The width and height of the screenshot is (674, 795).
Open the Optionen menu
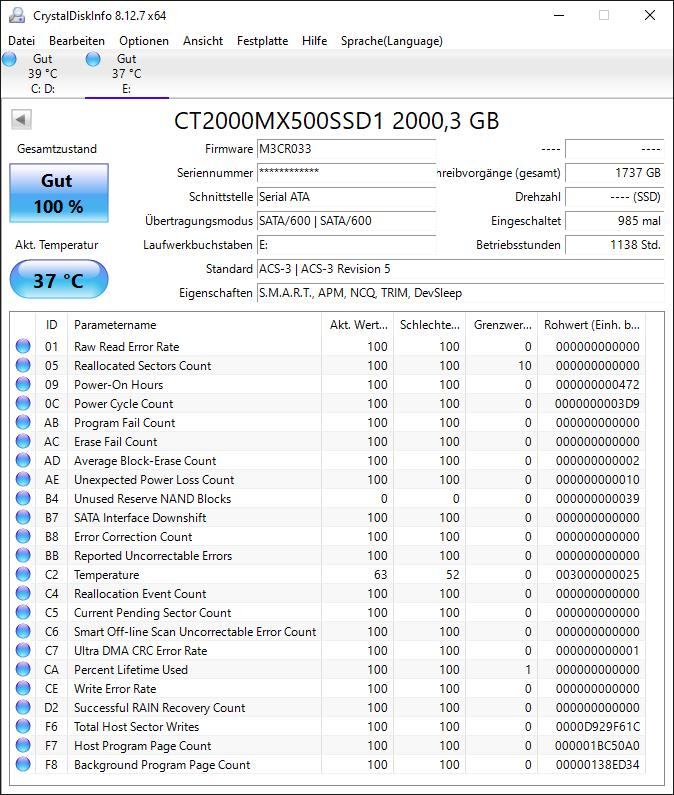click(144, 41)
